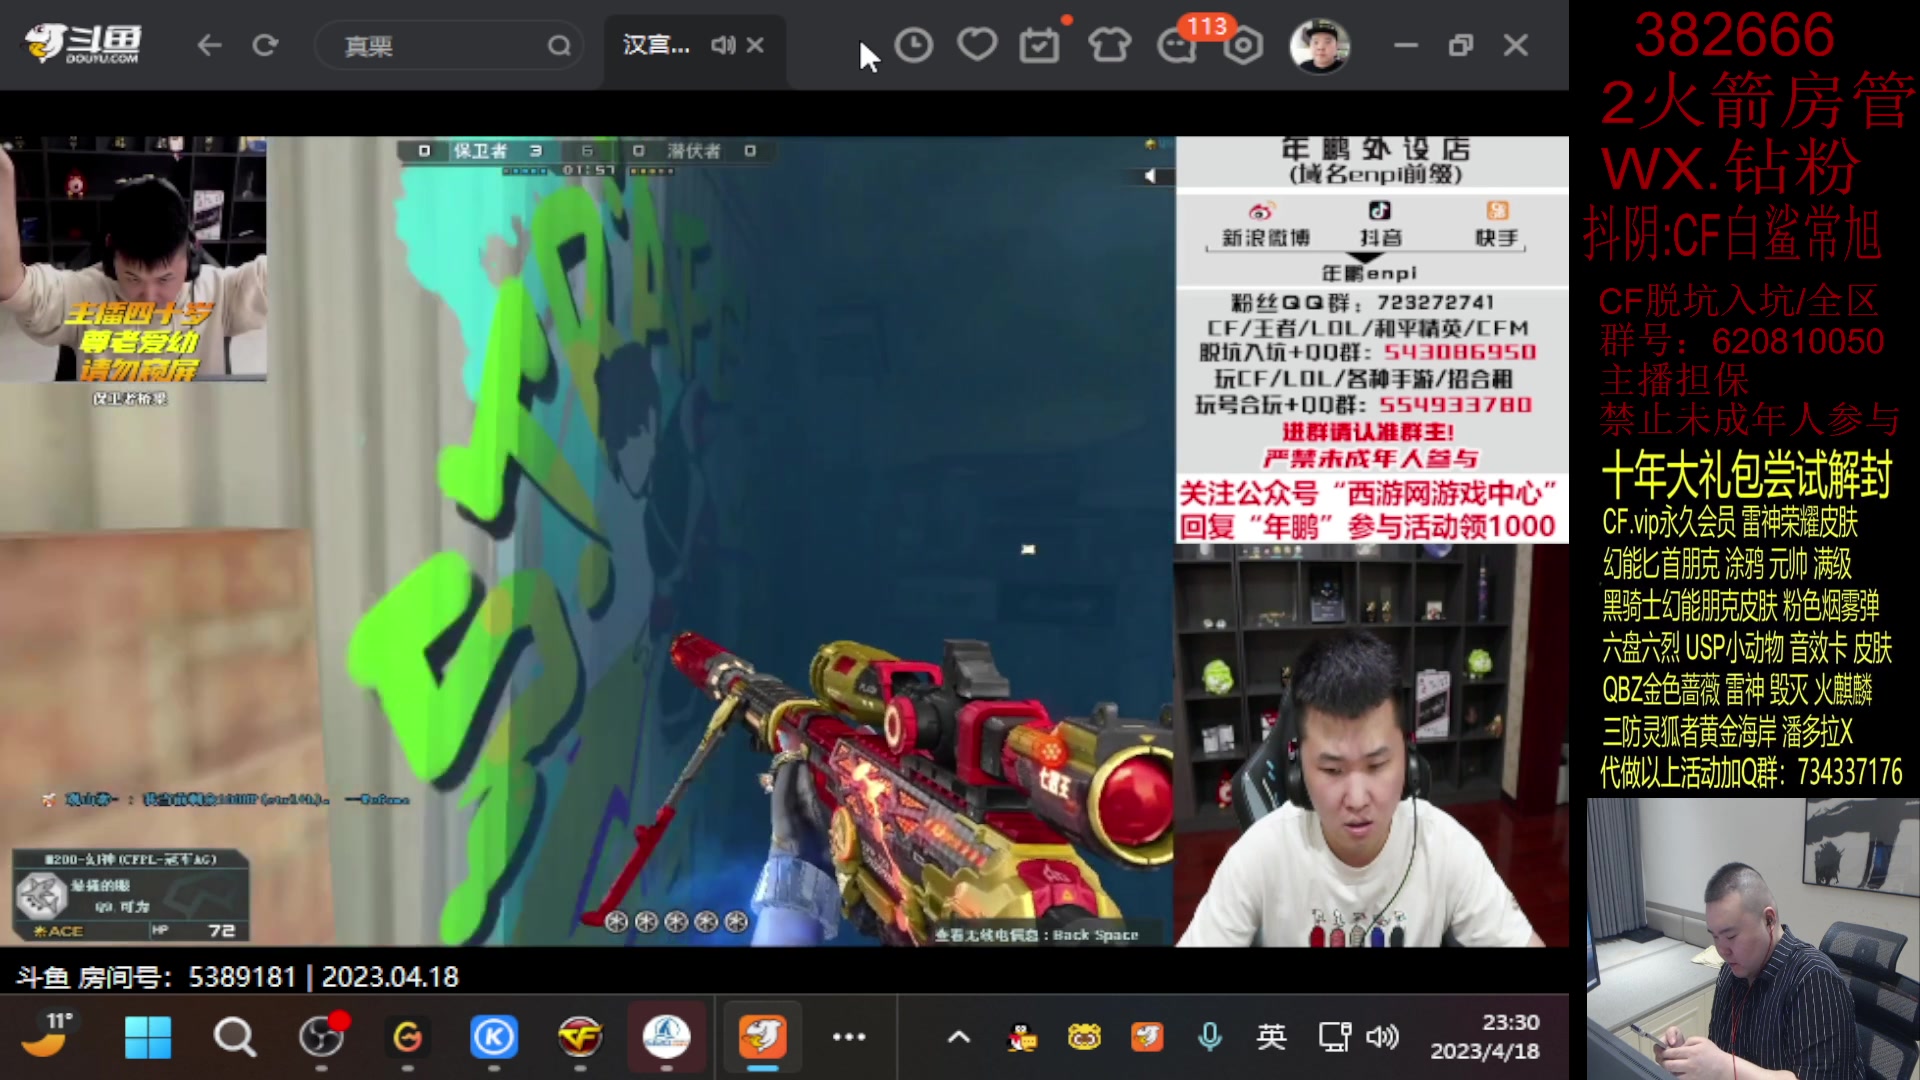Open the yellow bear face tray icon
The height and width of the screenshot is (1080, 1920).
[1084, 1037]
